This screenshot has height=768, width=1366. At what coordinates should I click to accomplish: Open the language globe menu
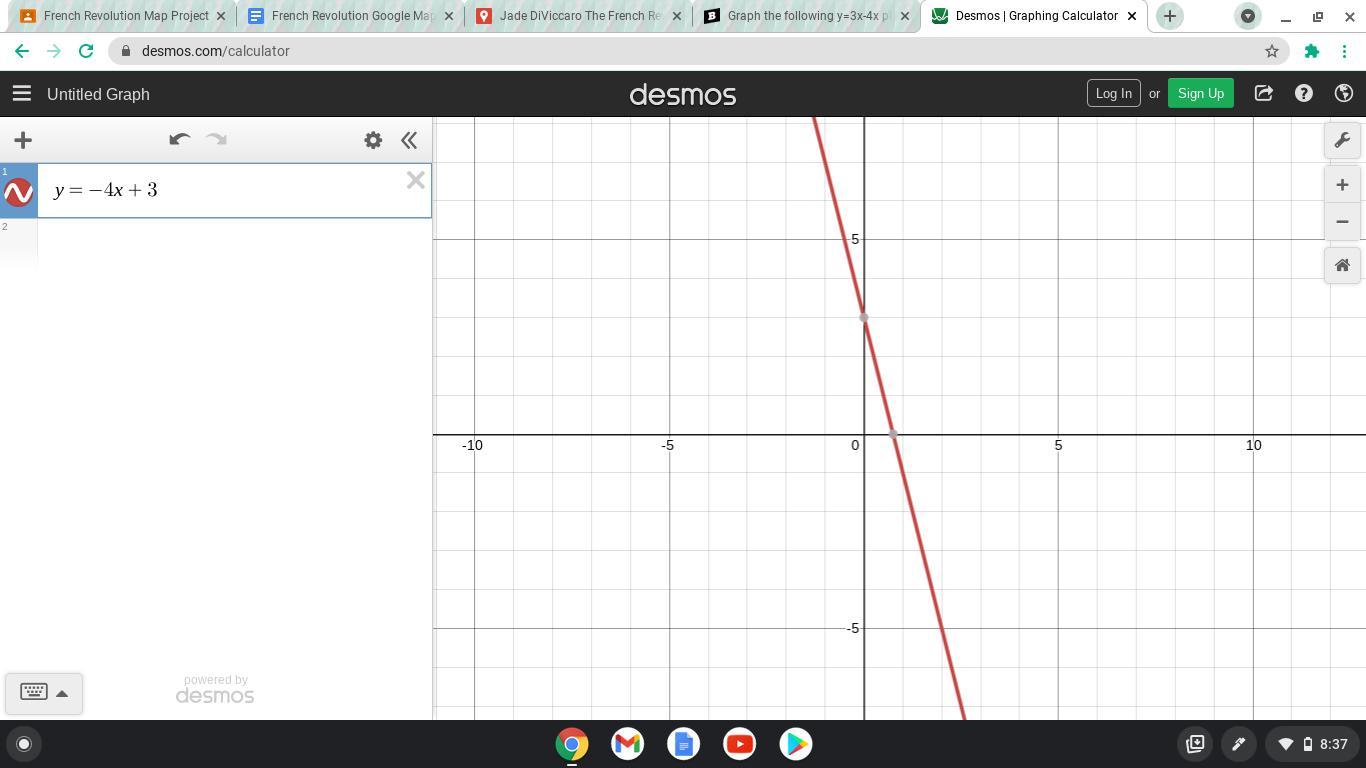coord(1344,93)
